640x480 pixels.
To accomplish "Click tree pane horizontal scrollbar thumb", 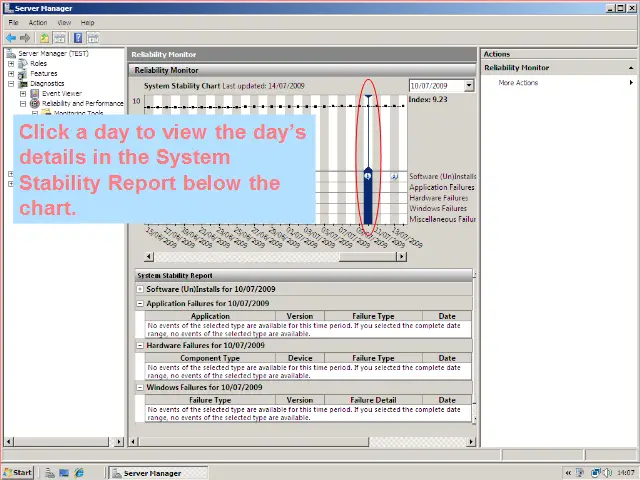I will (61, 441).
